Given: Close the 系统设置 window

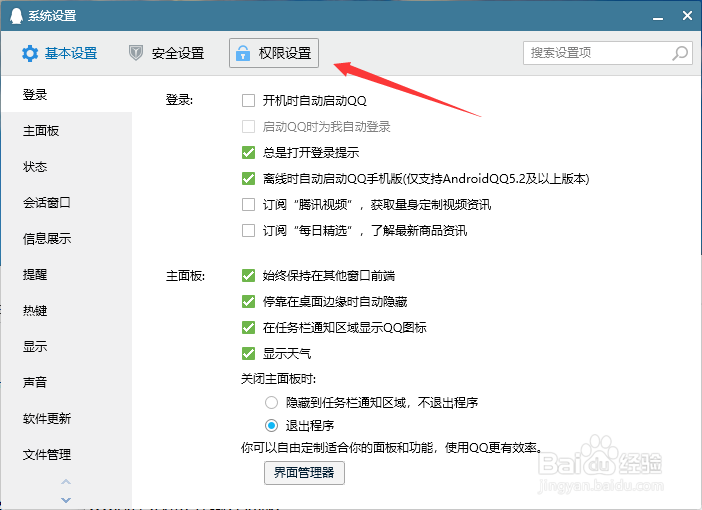Looking at the screenshot, I should 687,16.
